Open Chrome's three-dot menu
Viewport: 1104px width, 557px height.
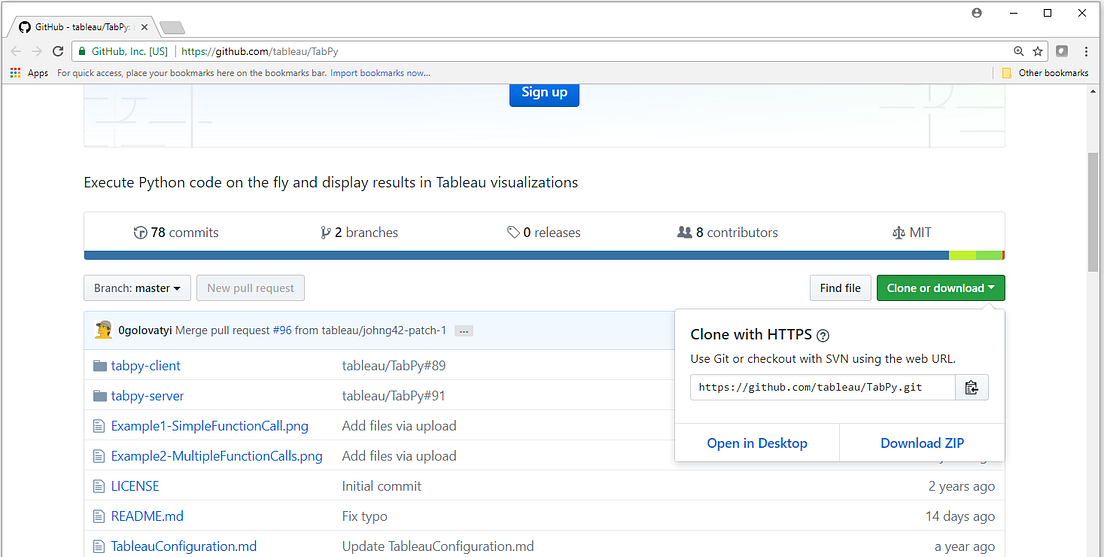(x=1087, y=51)
